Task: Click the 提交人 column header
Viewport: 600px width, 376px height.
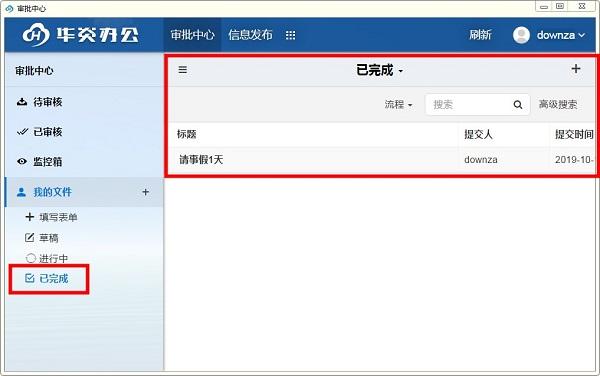Action: point(478,134)
